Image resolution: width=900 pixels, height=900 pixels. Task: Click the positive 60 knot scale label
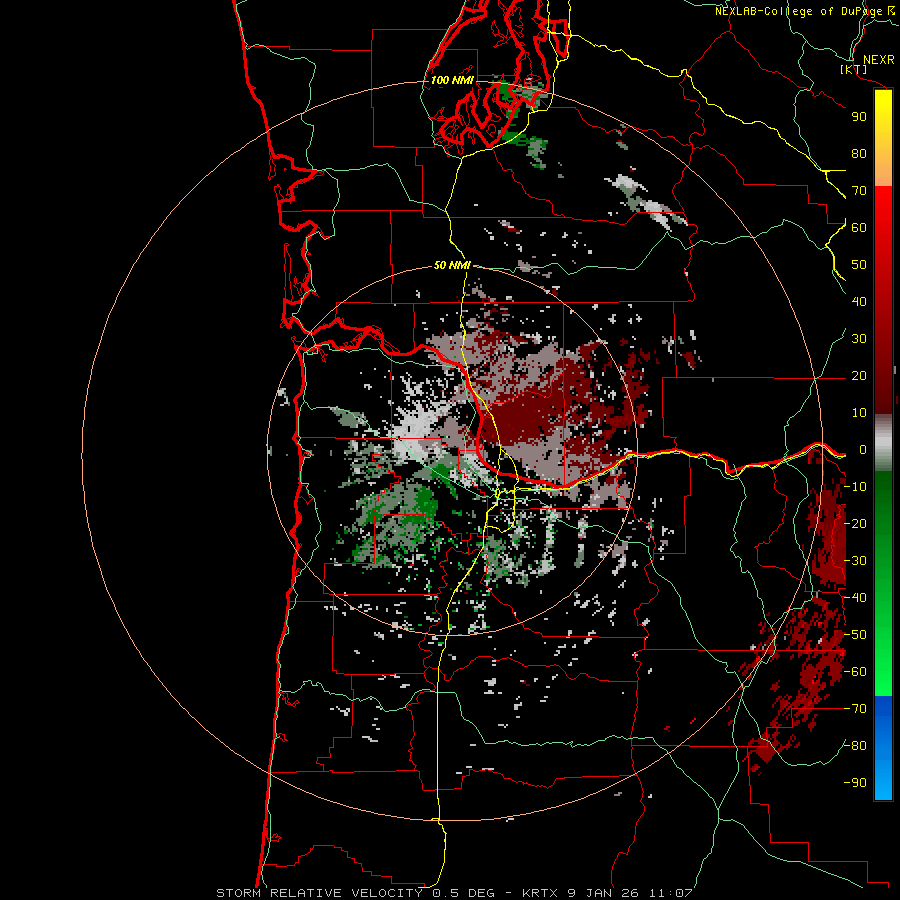(859, 227)
